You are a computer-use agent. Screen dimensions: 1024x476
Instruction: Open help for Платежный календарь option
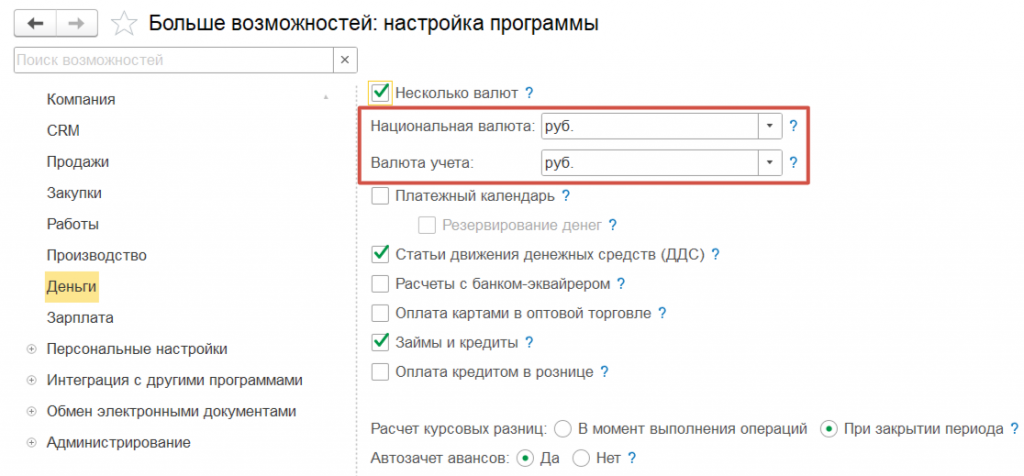[x=565, y=196]
